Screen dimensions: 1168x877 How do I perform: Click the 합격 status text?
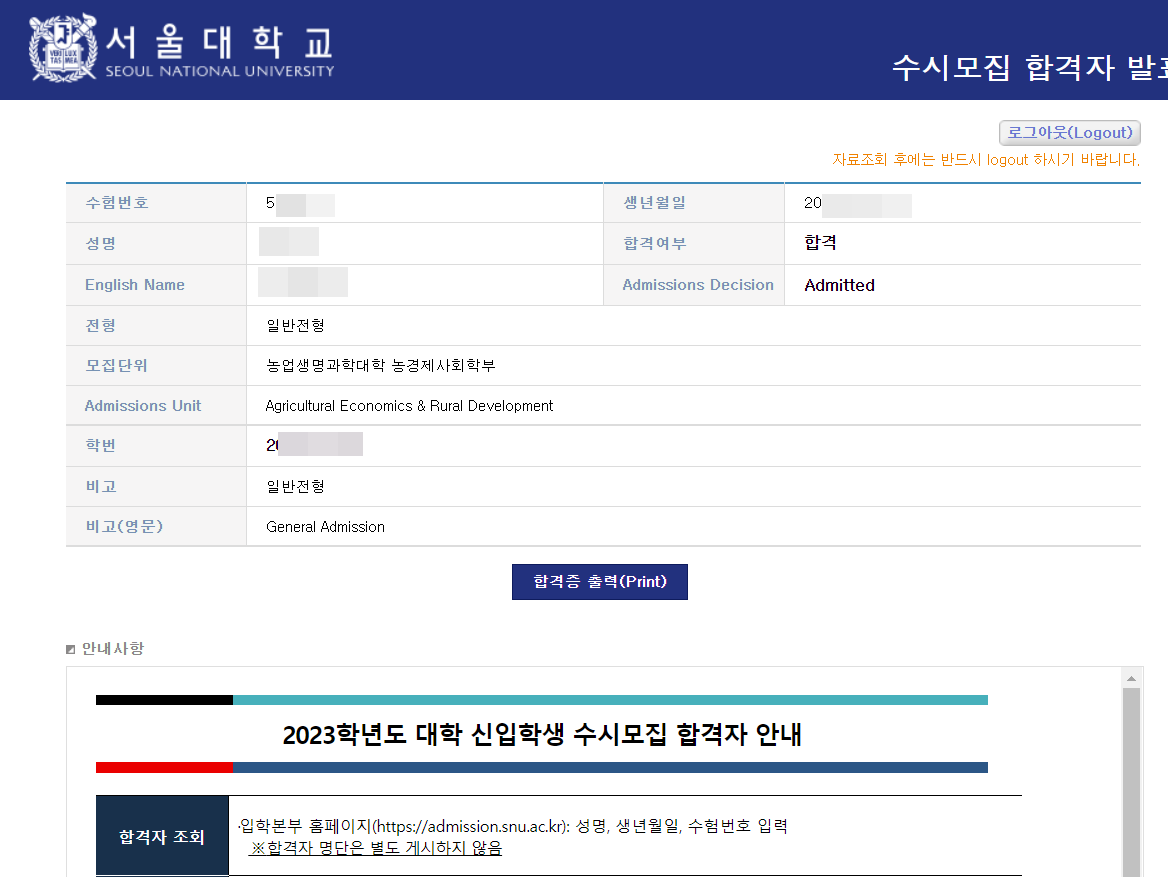click(820, 243)
